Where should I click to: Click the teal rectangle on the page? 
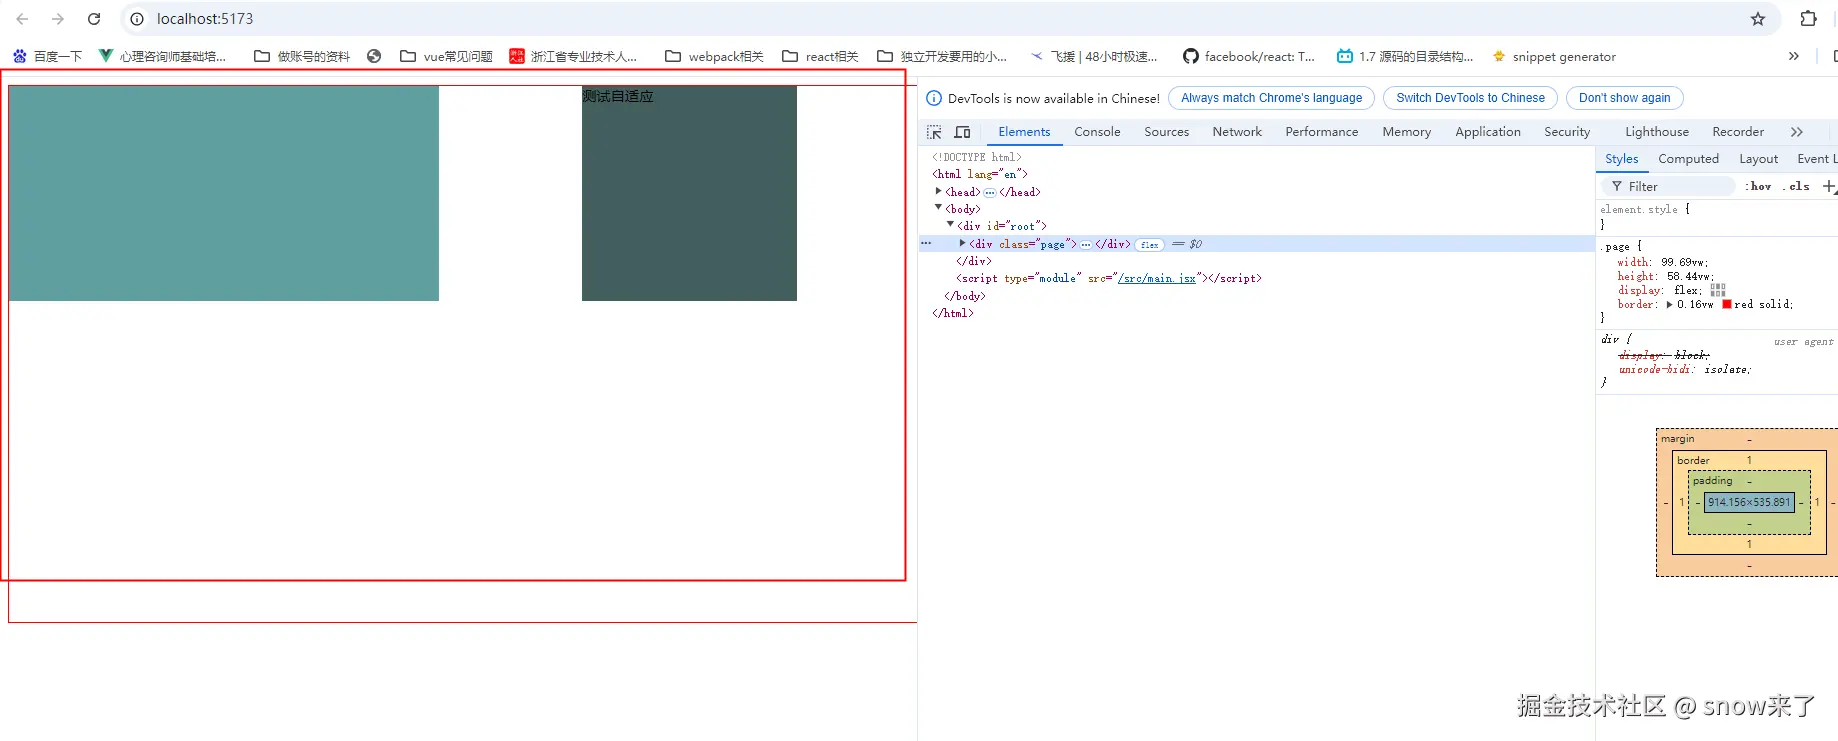[224, 193]
